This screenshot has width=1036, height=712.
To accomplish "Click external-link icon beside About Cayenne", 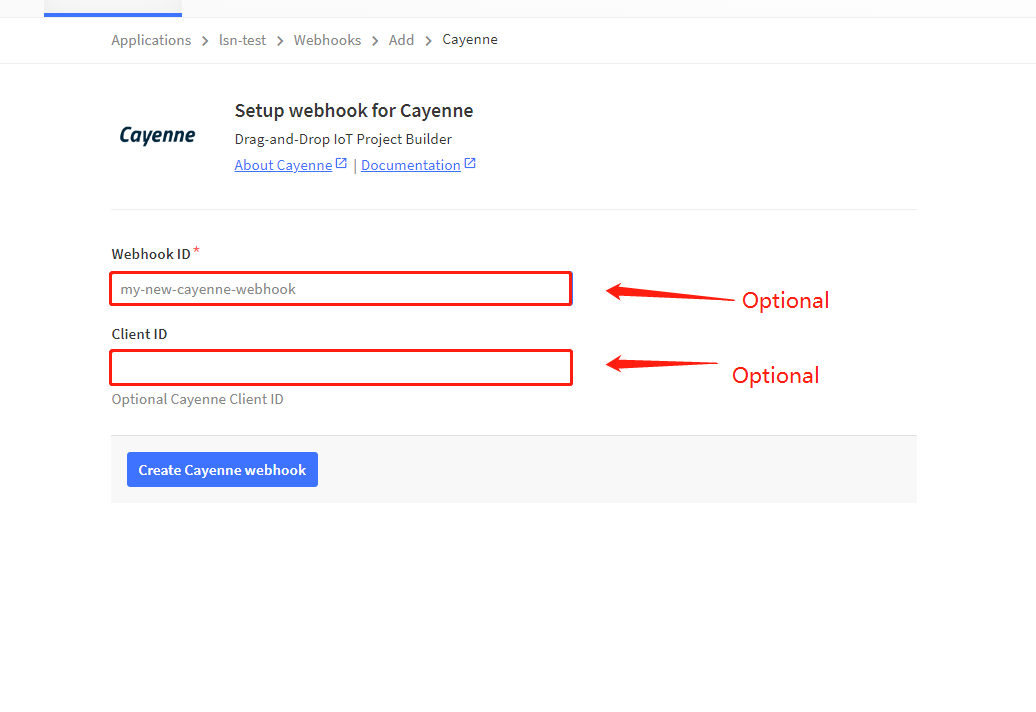I will click(x=341, y=163).
